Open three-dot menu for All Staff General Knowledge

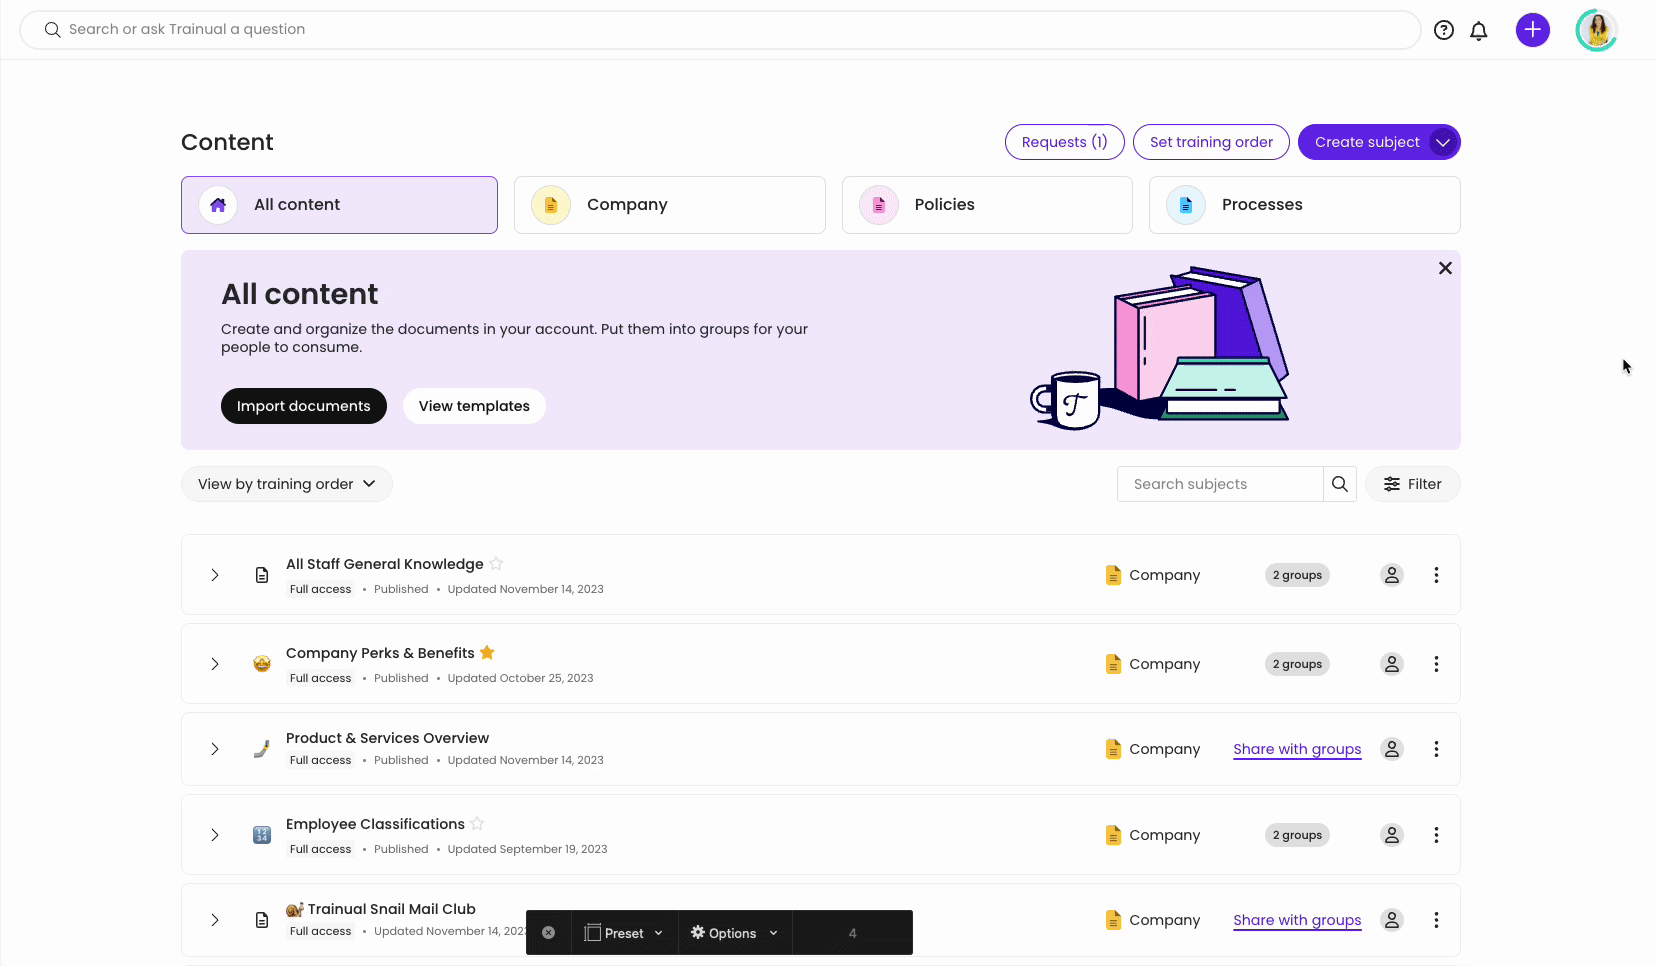click(1436, 575)
